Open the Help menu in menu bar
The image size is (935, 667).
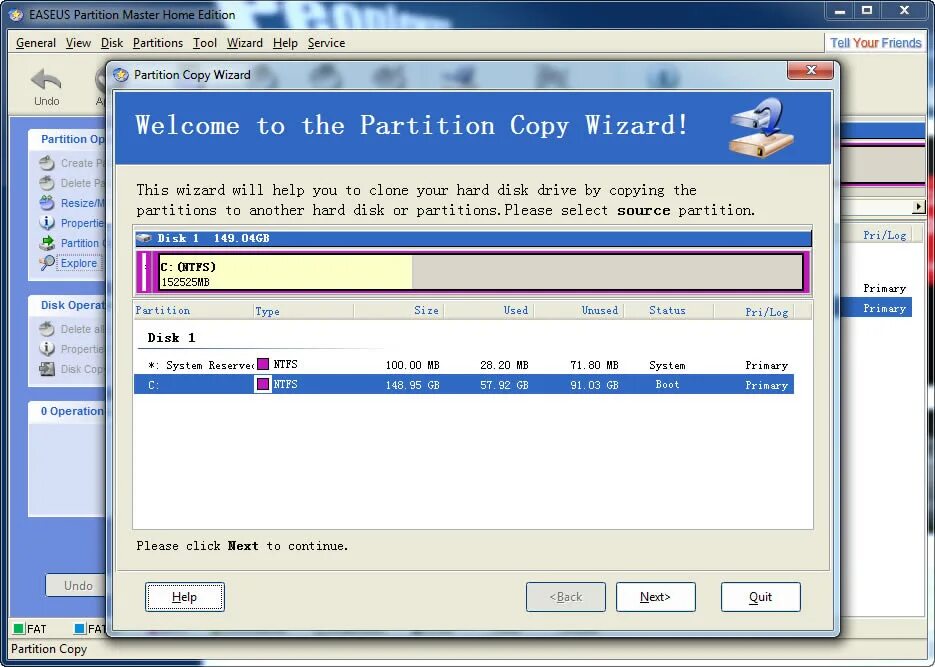(285, 43)
